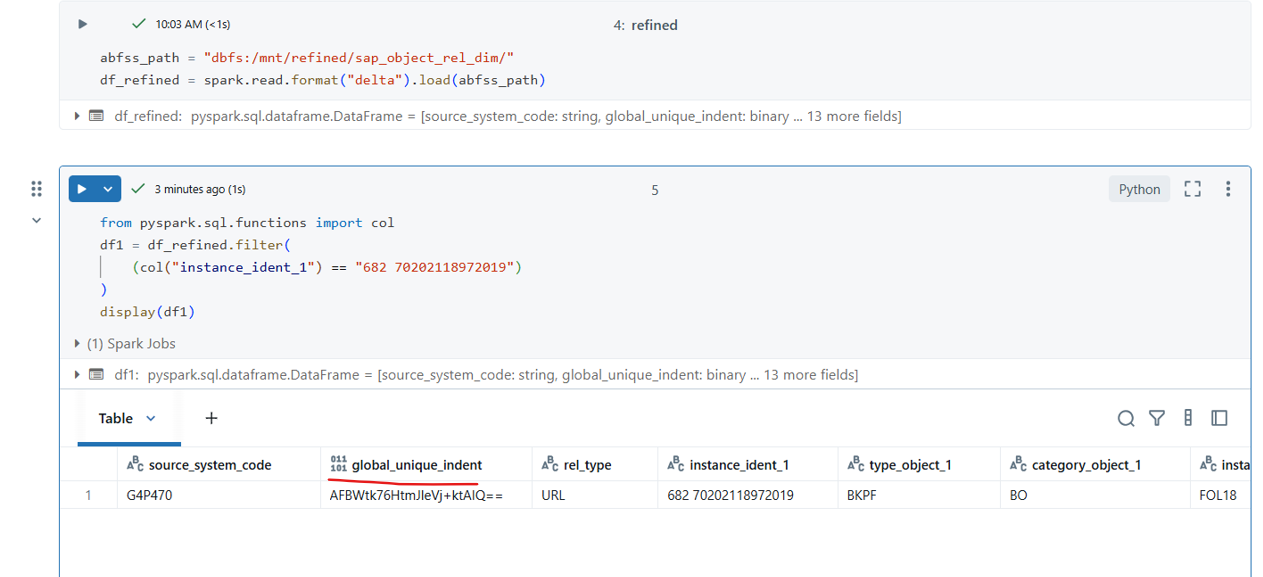Screen dimensions: 1263x577
Task: Click the 3 minutes ago run status
Action: pyautogui.click(x=200, y=189)
